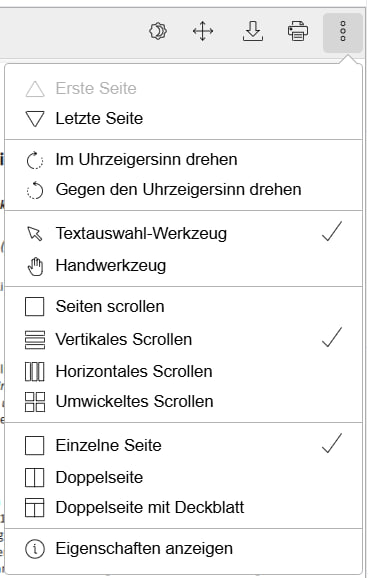
Task: Choose Doppelseite mit Deckblatt
Action: (183, 508)
